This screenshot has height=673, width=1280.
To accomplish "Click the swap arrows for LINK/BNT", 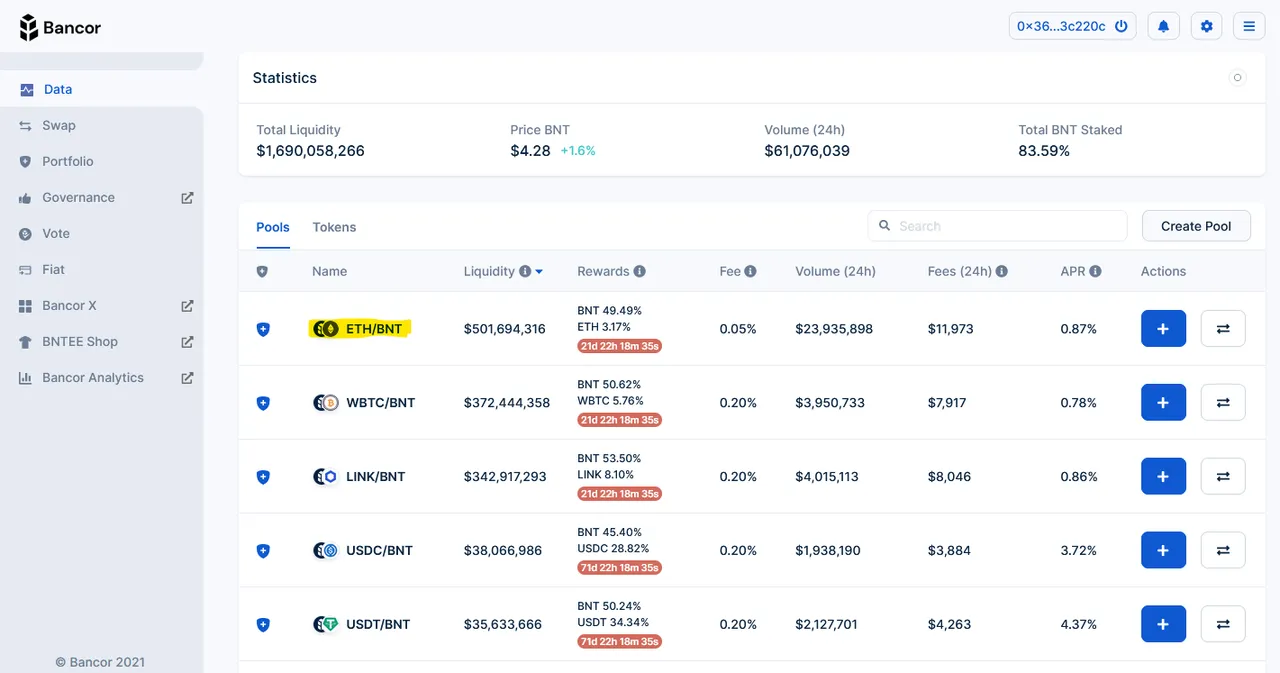I will tap(1223, 476).
